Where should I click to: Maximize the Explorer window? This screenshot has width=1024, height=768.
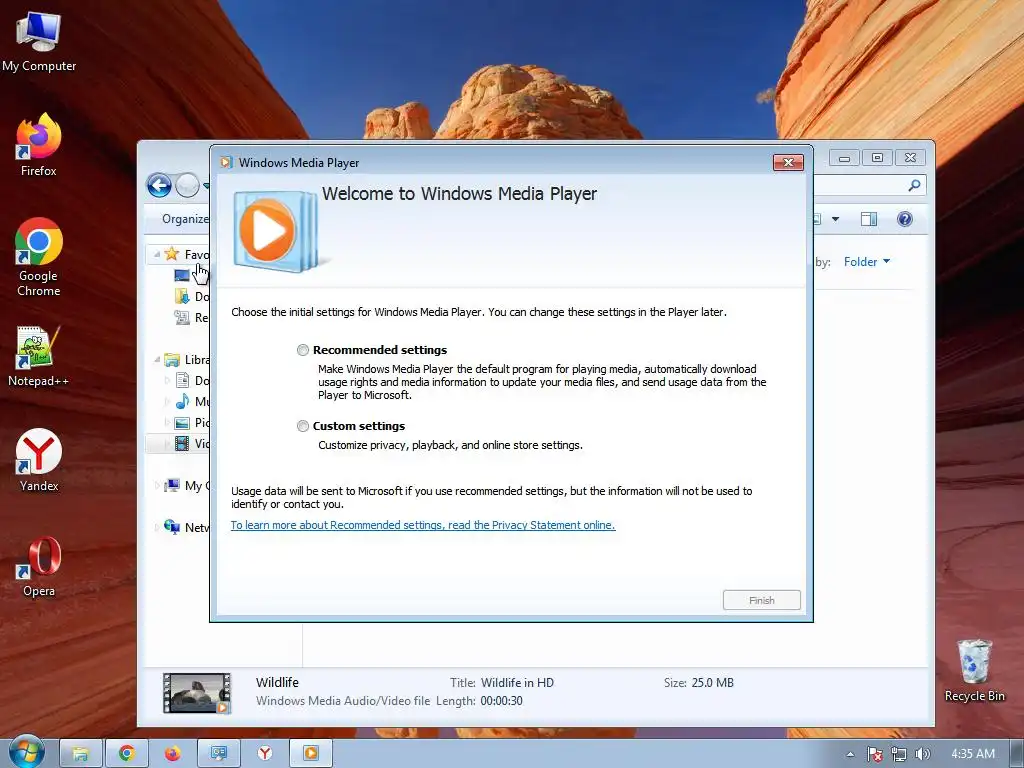point(877,157)
